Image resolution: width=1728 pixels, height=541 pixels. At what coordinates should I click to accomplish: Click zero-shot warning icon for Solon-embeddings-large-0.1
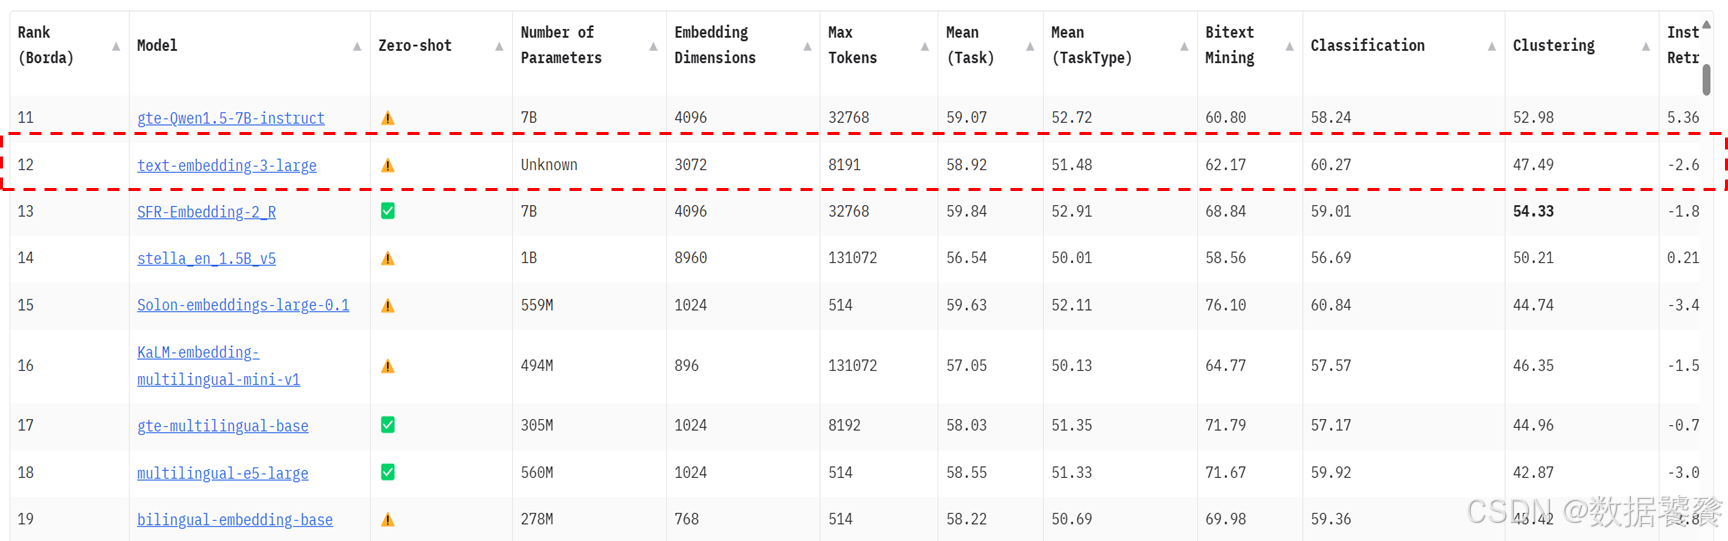click(x=388, y=305)
